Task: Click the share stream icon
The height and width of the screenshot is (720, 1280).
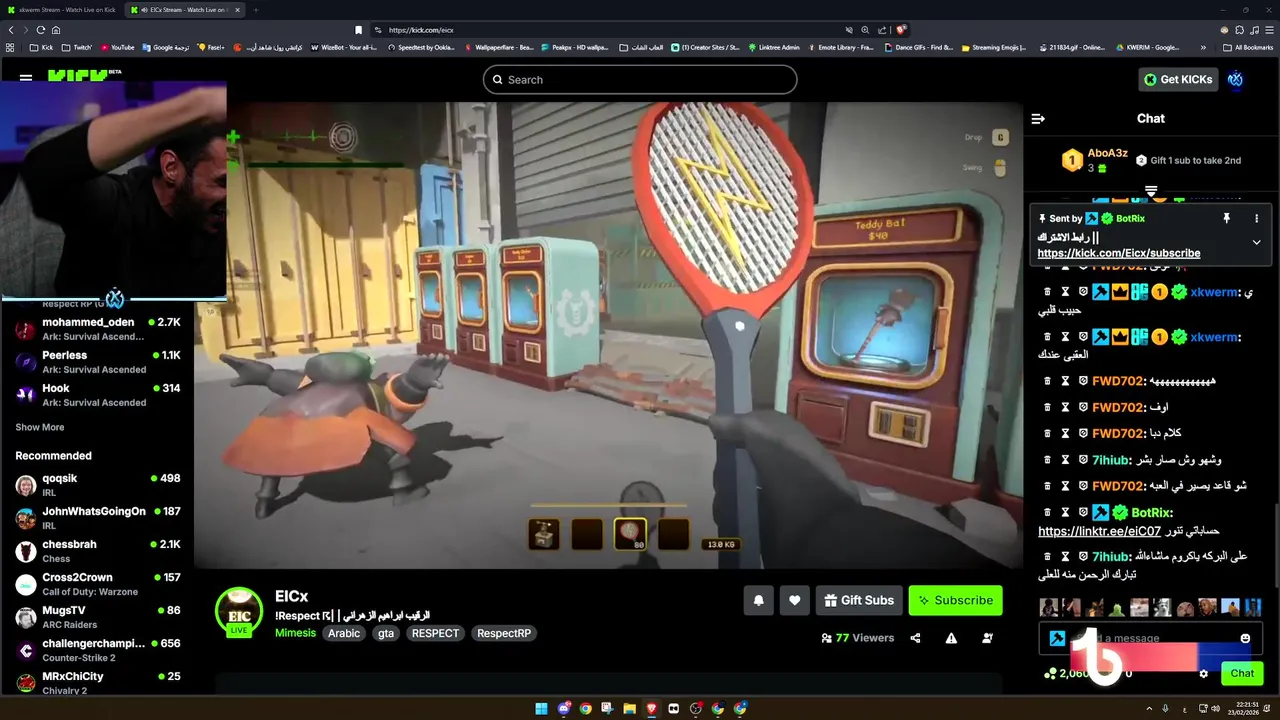Action: [915, 638]
